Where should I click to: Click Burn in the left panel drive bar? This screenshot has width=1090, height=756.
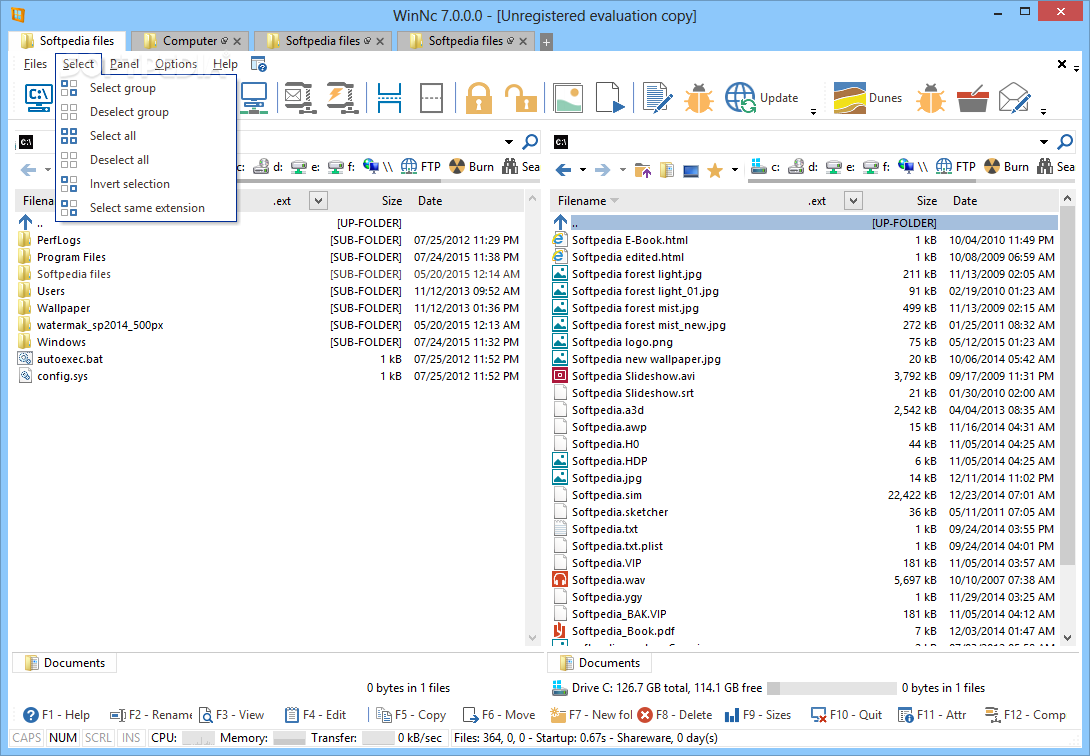pyautogui.click(x=471, y=166)
